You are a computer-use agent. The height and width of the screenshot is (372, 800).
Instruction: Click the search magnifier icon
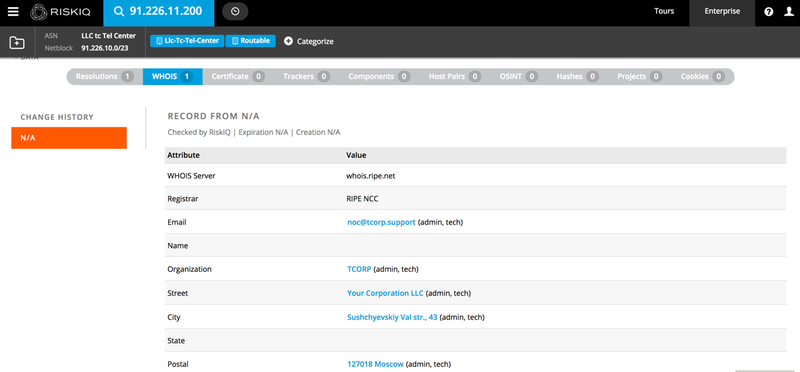(119, 11)
